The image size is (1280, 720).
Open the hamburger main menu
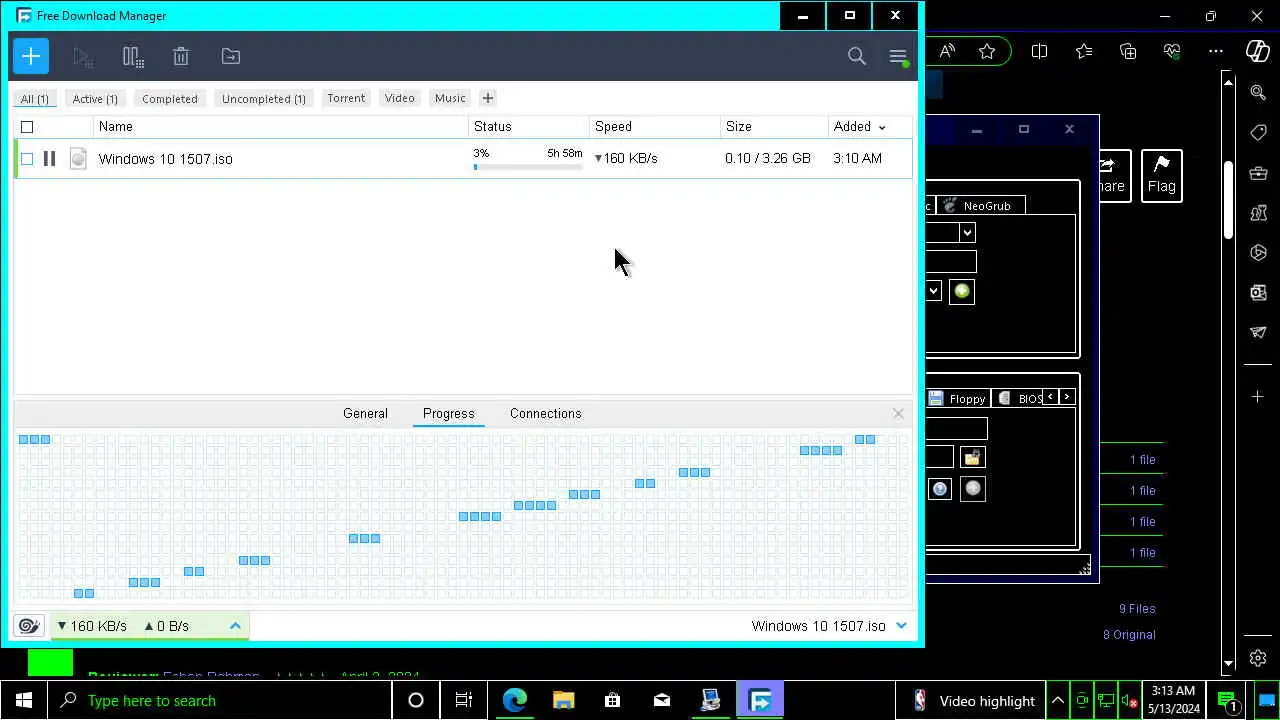[898, 56]
